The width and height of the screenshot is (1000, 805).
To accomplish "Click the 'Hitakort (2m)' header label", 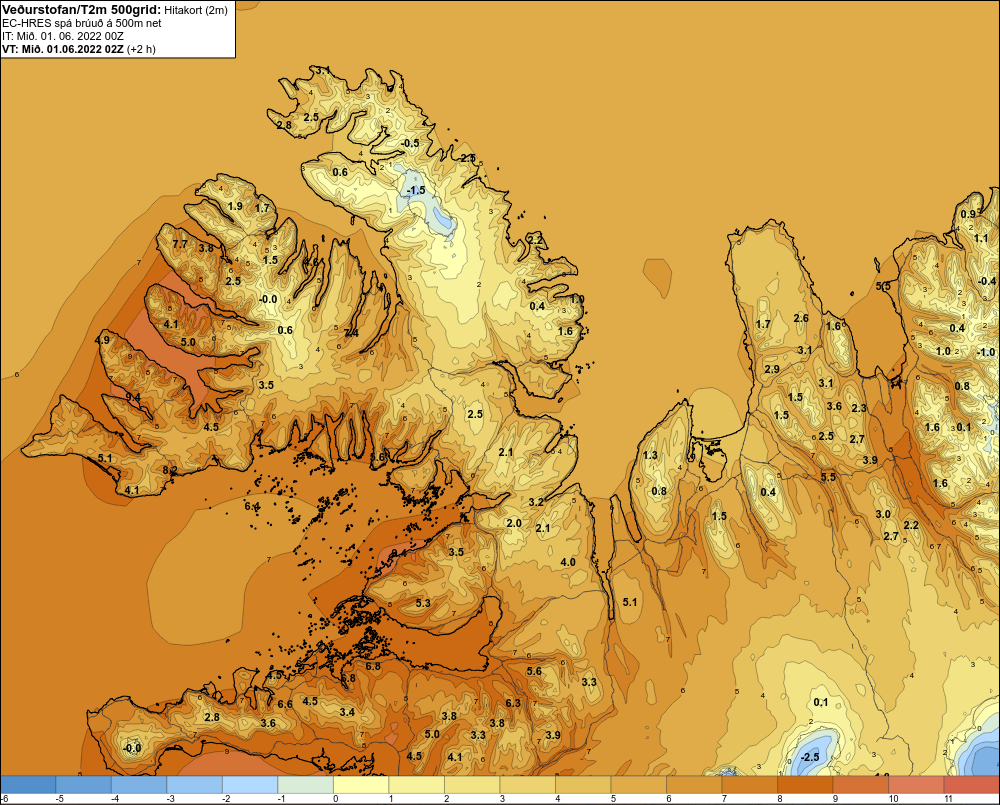I will (x=195, y=10).
